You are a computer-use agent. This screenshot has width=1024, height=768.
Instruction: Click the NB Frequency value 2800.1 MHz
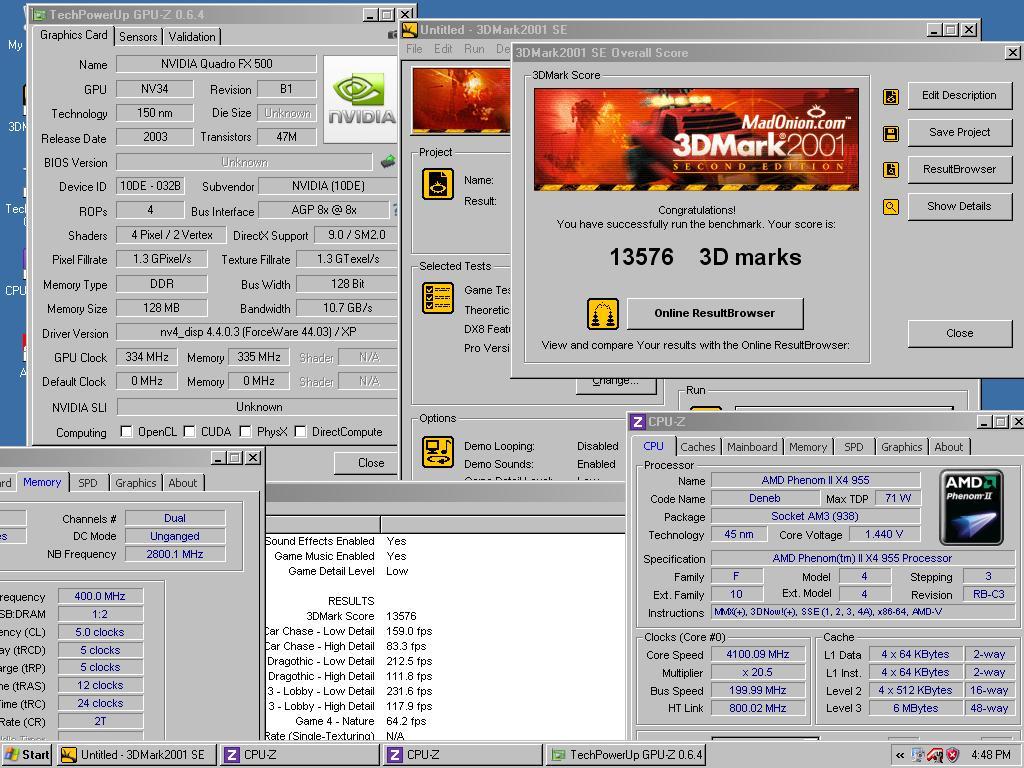[174, 554]
